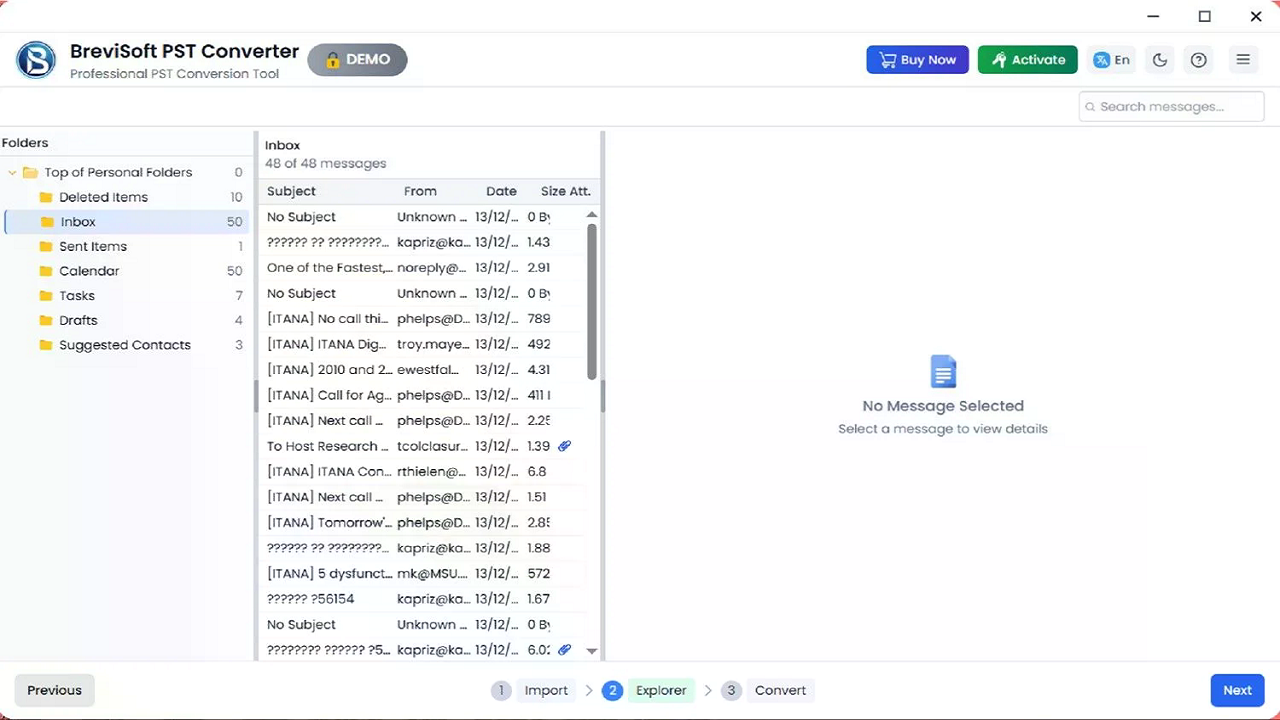Click scroll down arrow in message list
1280x720 pixels.
(x=591, y=651)
